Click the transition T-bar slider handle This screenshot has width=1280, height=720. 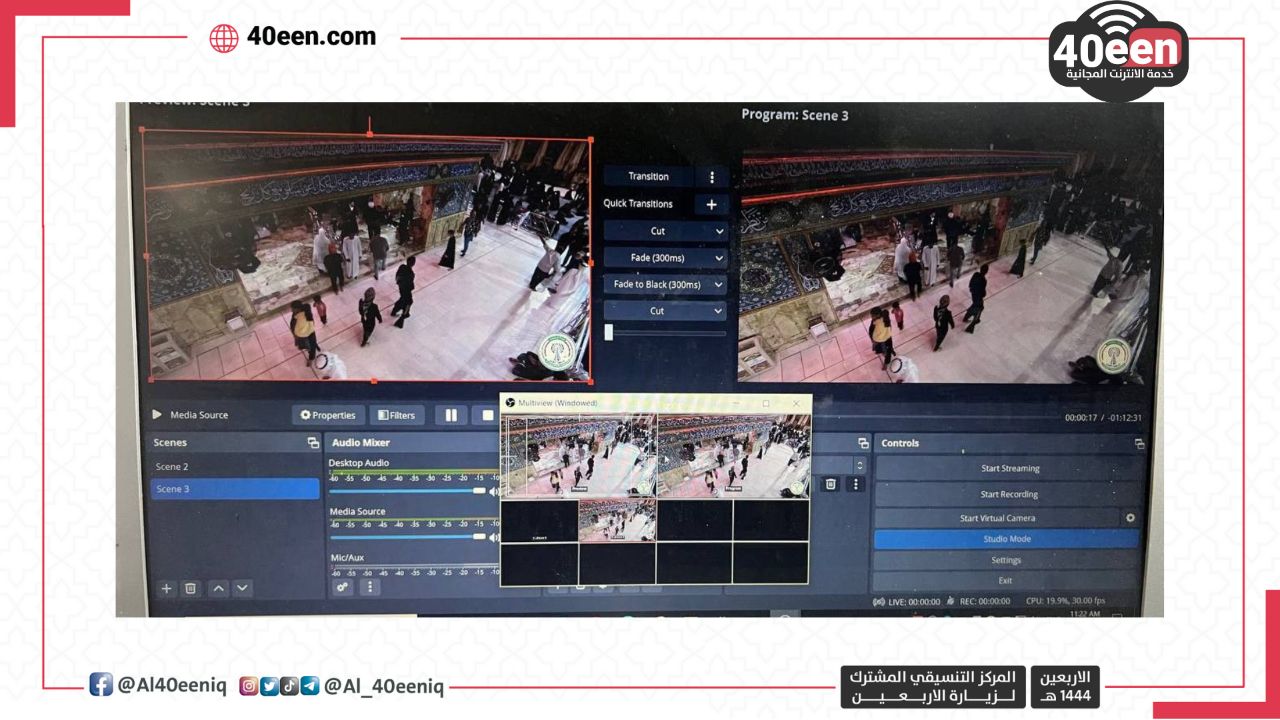tap(608, 332)
